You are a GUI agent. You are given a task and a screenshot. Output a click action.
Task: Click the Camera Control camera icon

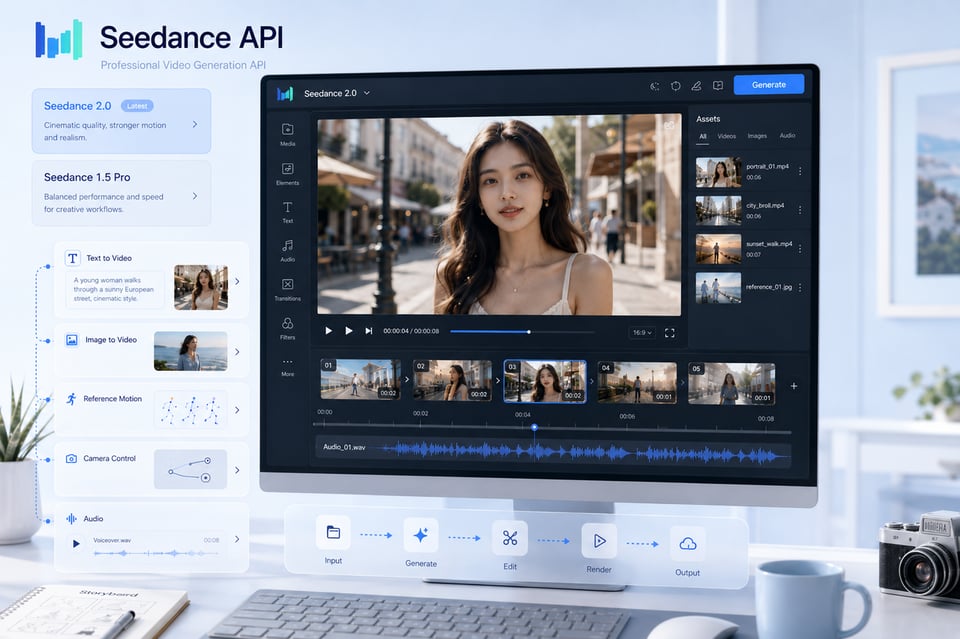pos(71,458)
